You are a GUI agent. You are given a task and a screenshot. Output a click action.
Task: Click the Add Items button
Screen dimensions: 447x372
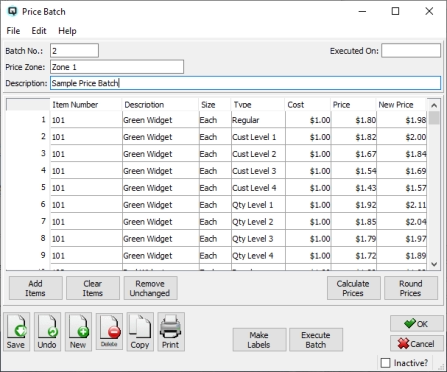point(35,288)
